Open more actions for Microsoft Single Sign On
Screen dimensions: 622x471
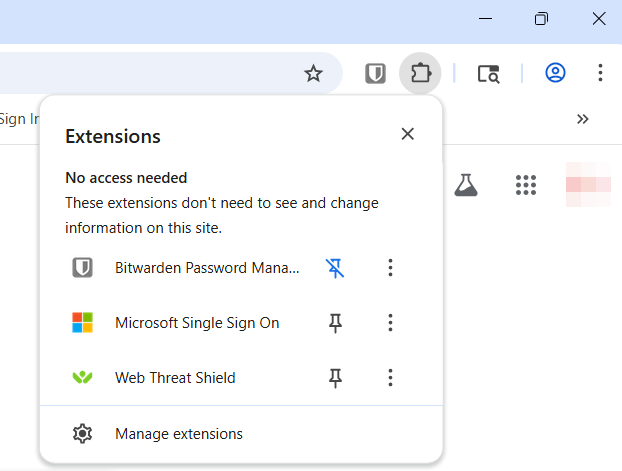coord(390,322)
